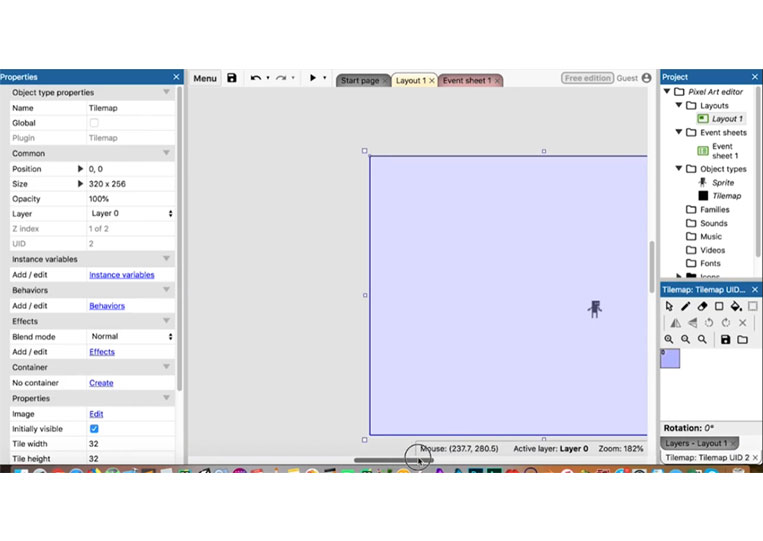Click the layout horizontal scrollbar

click(394, 460)
